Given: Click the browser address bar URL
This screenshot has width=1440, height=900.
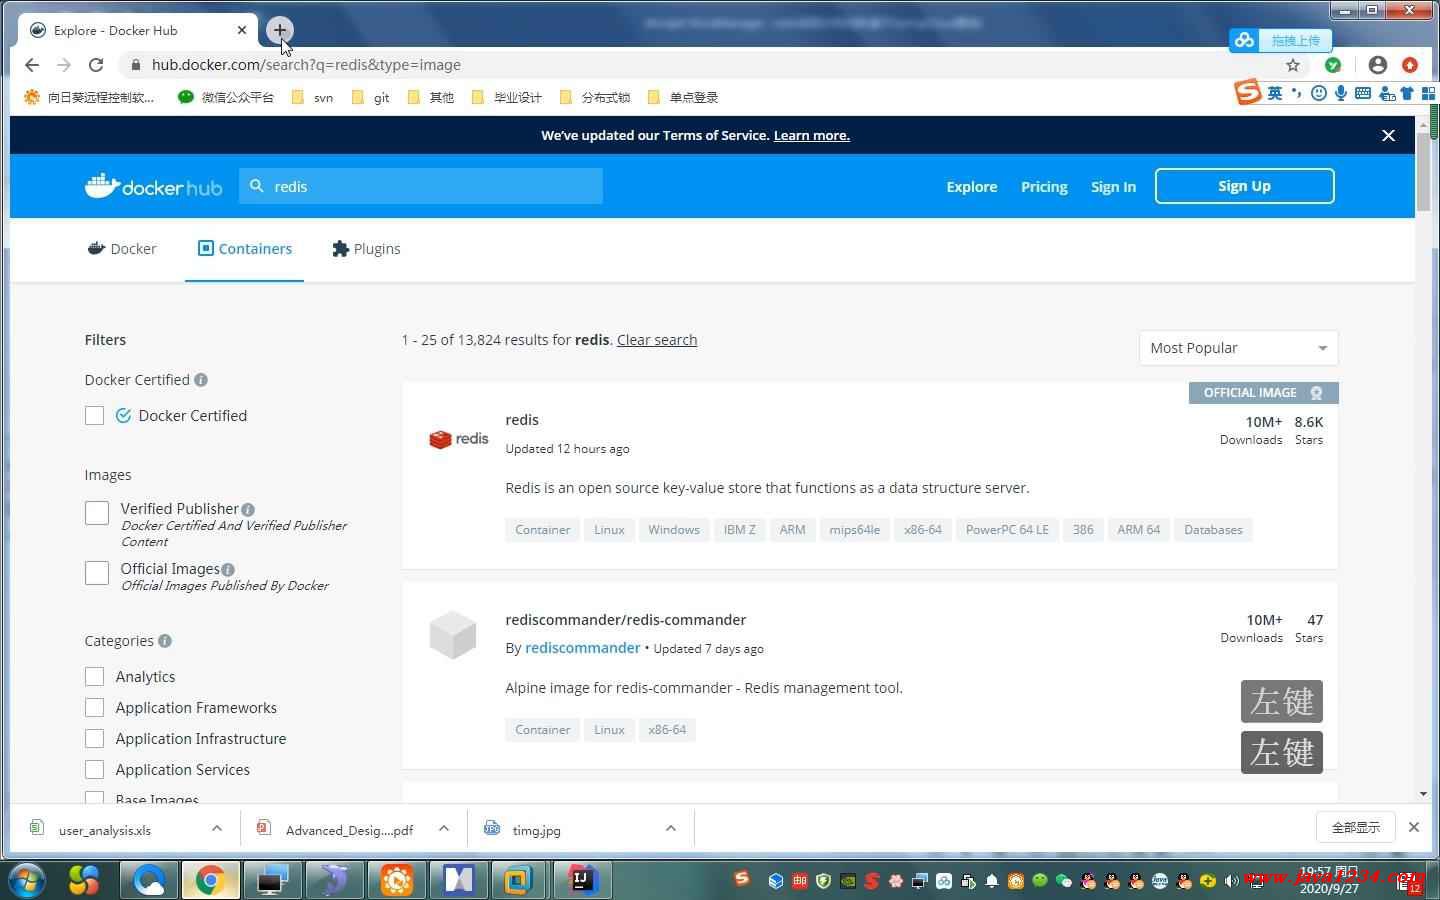Looking at the screenshot, I should coord(306,65).
